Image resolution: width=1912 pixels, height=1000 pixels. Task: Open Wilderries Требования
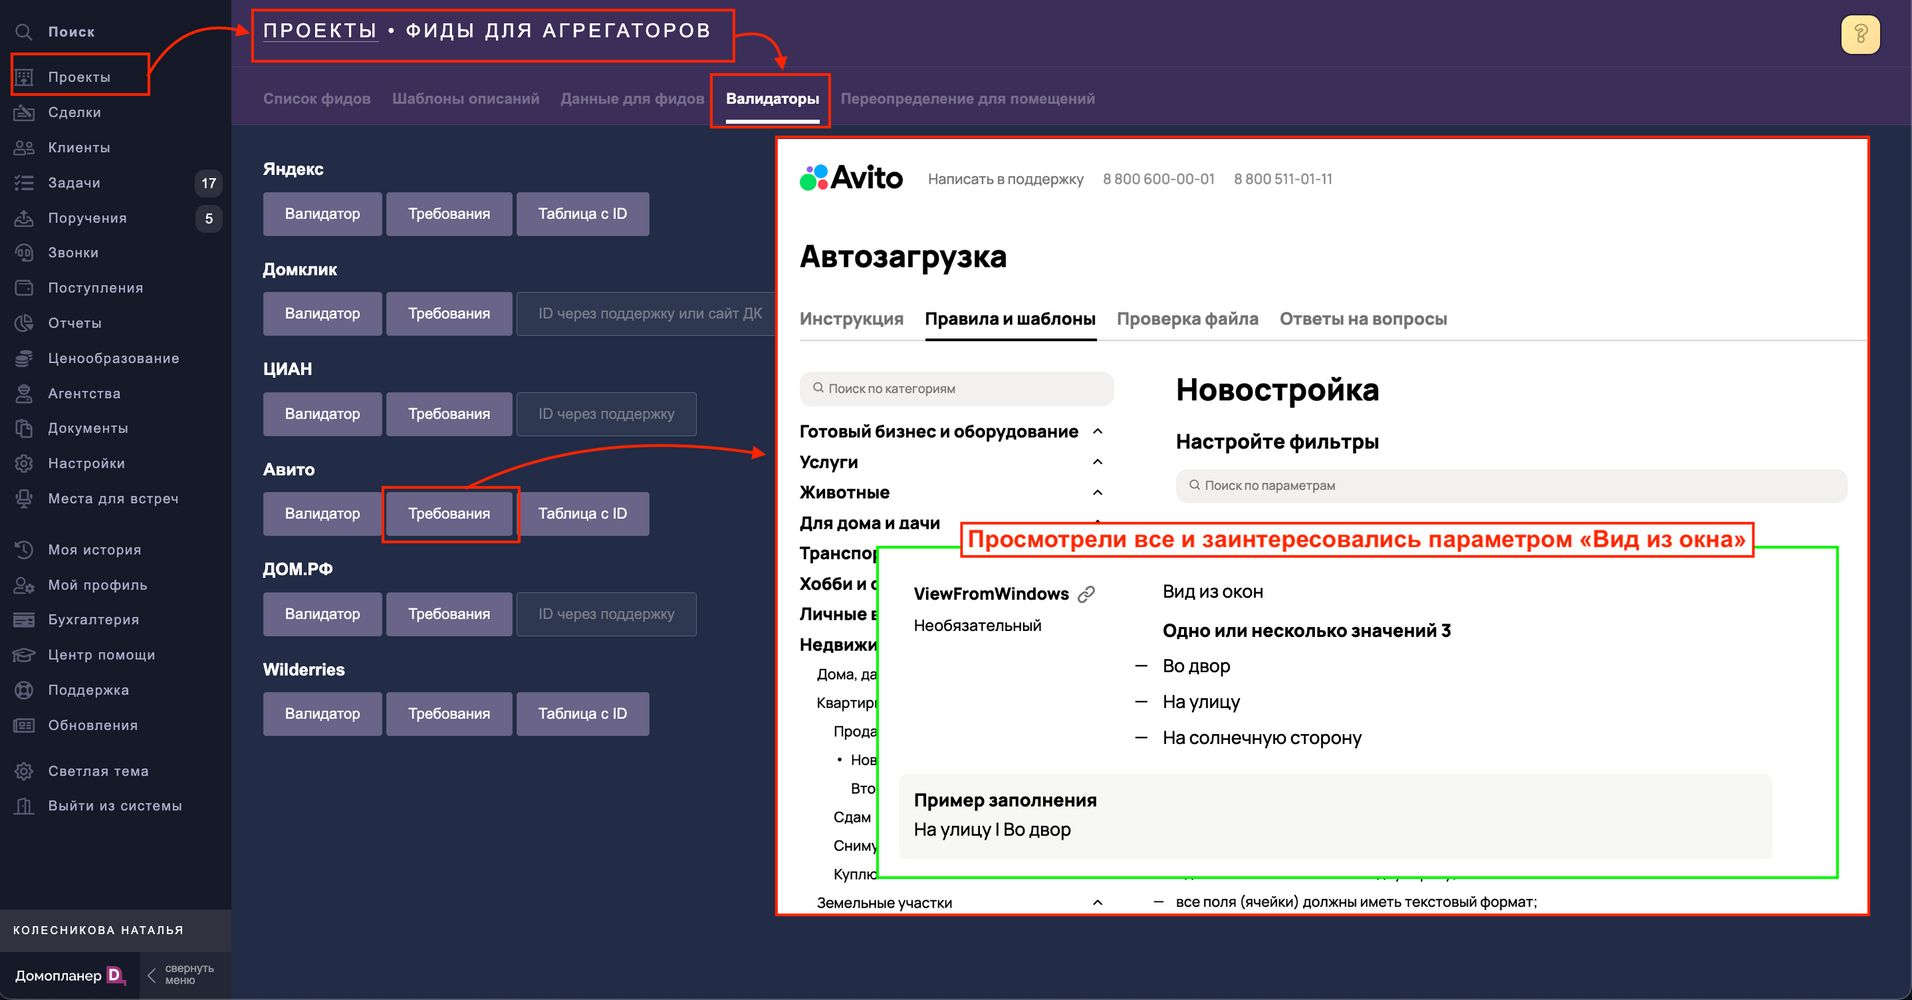pos(449,714)
